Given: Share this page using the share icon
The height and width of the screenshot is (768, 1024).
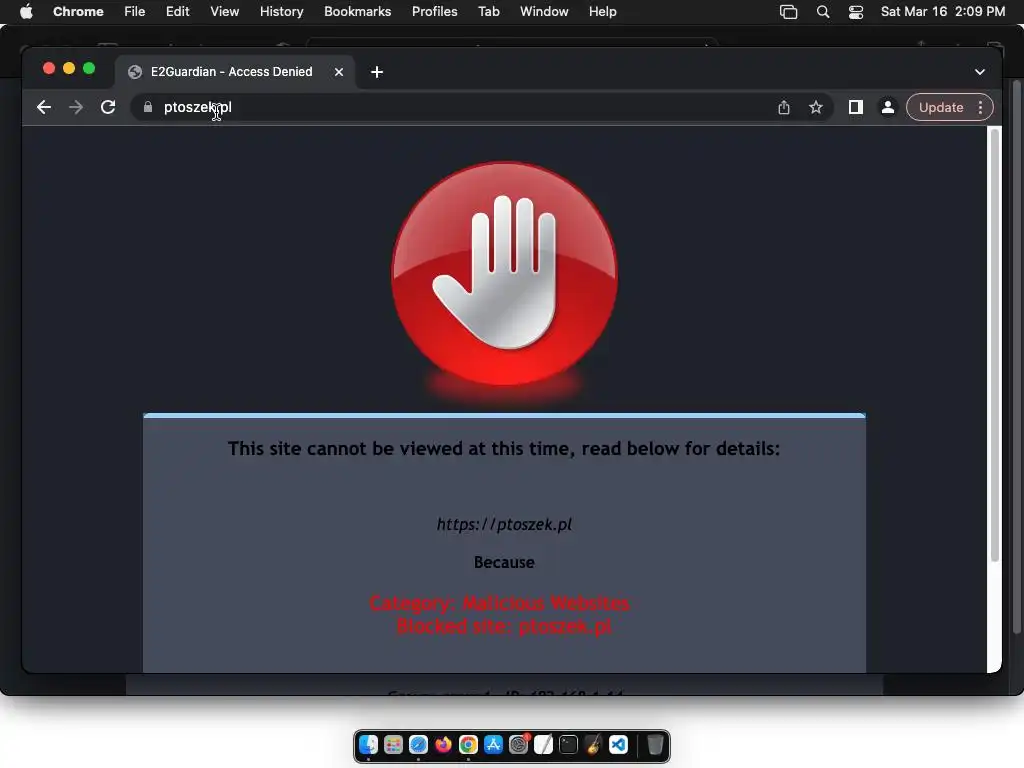Looking at the screenshot, I should pos(784,107).
